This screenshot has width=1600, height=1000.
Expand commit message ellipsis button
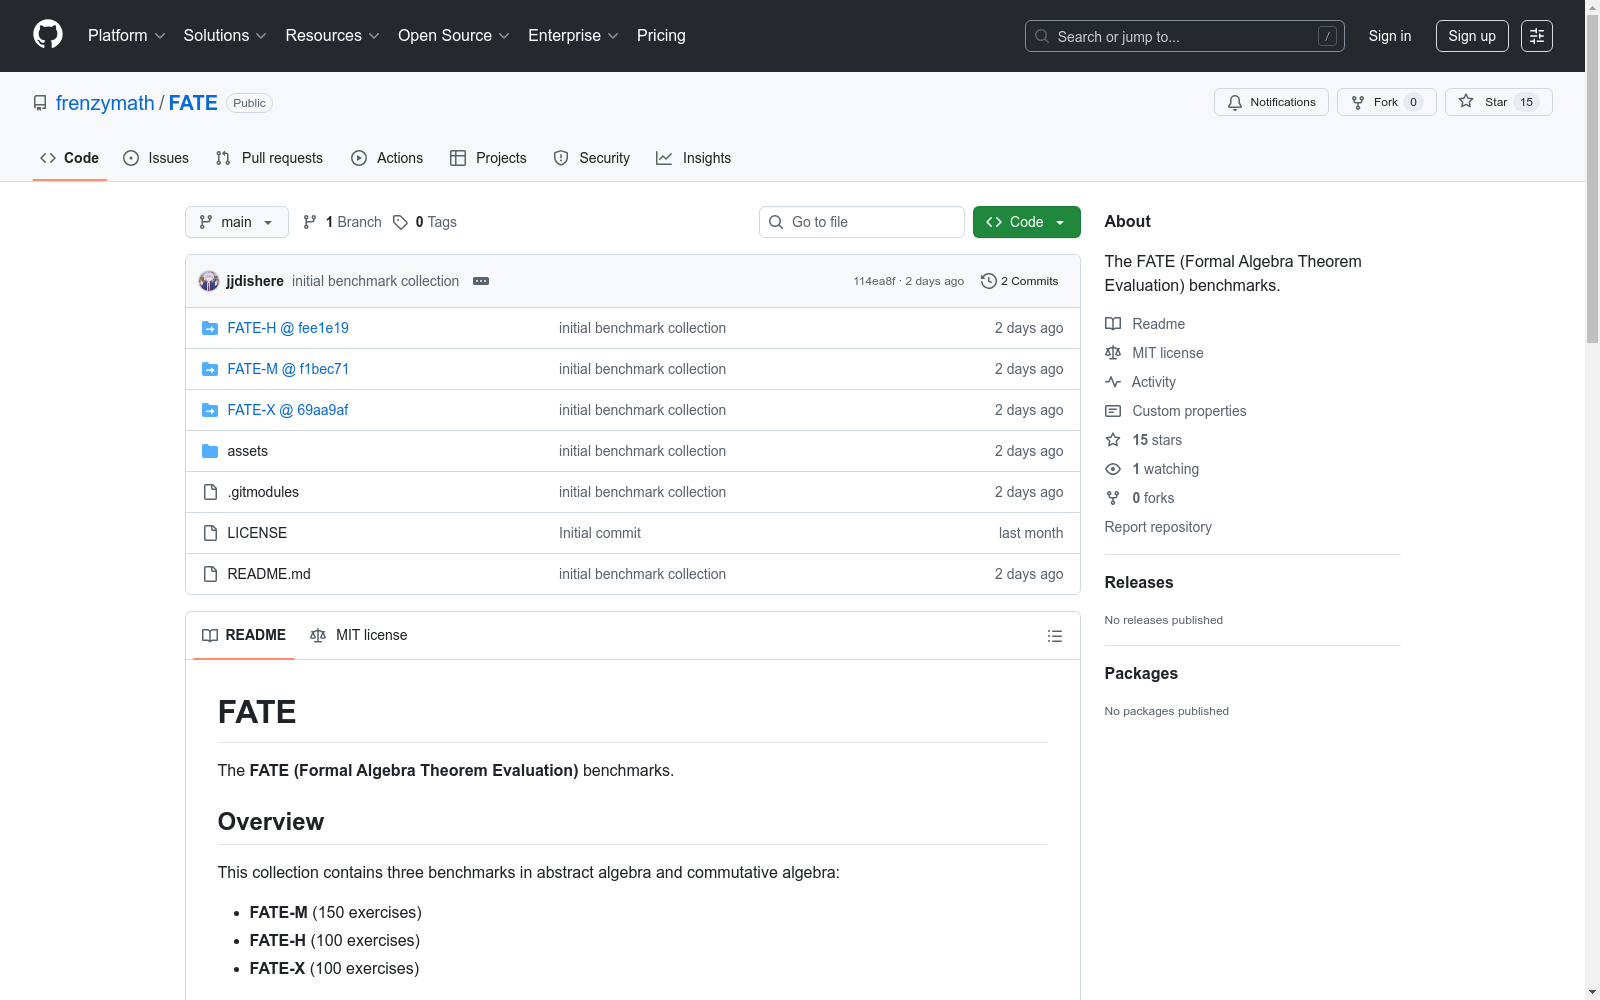point(481,281)
